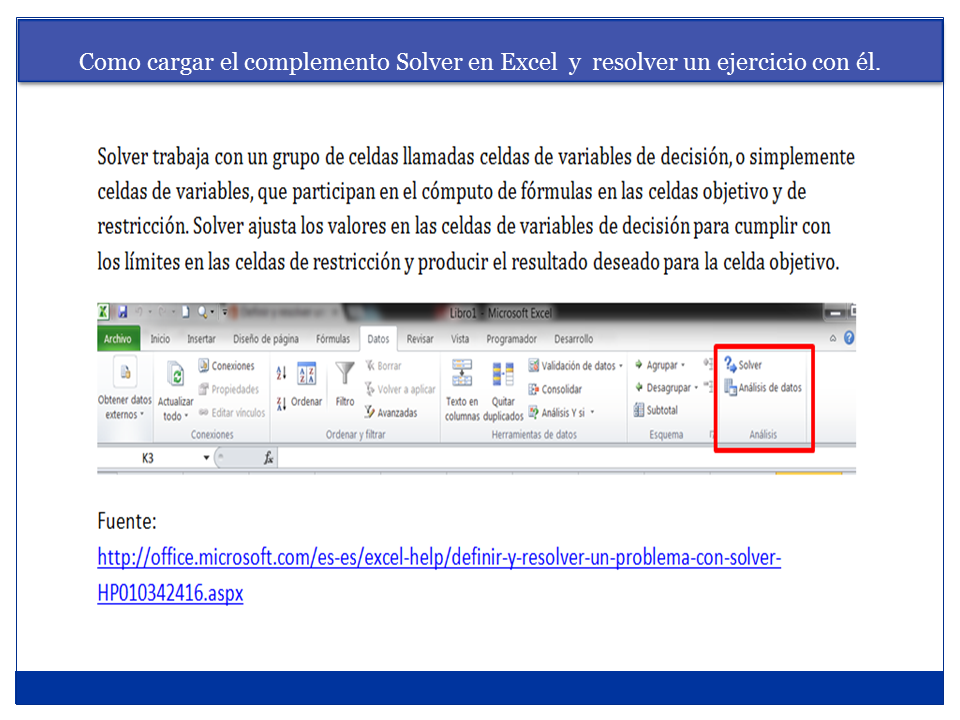The height and width of the screenshot is (720, 960).
Task: Click the Obtener datos externos icon
Action: [125, 372]
